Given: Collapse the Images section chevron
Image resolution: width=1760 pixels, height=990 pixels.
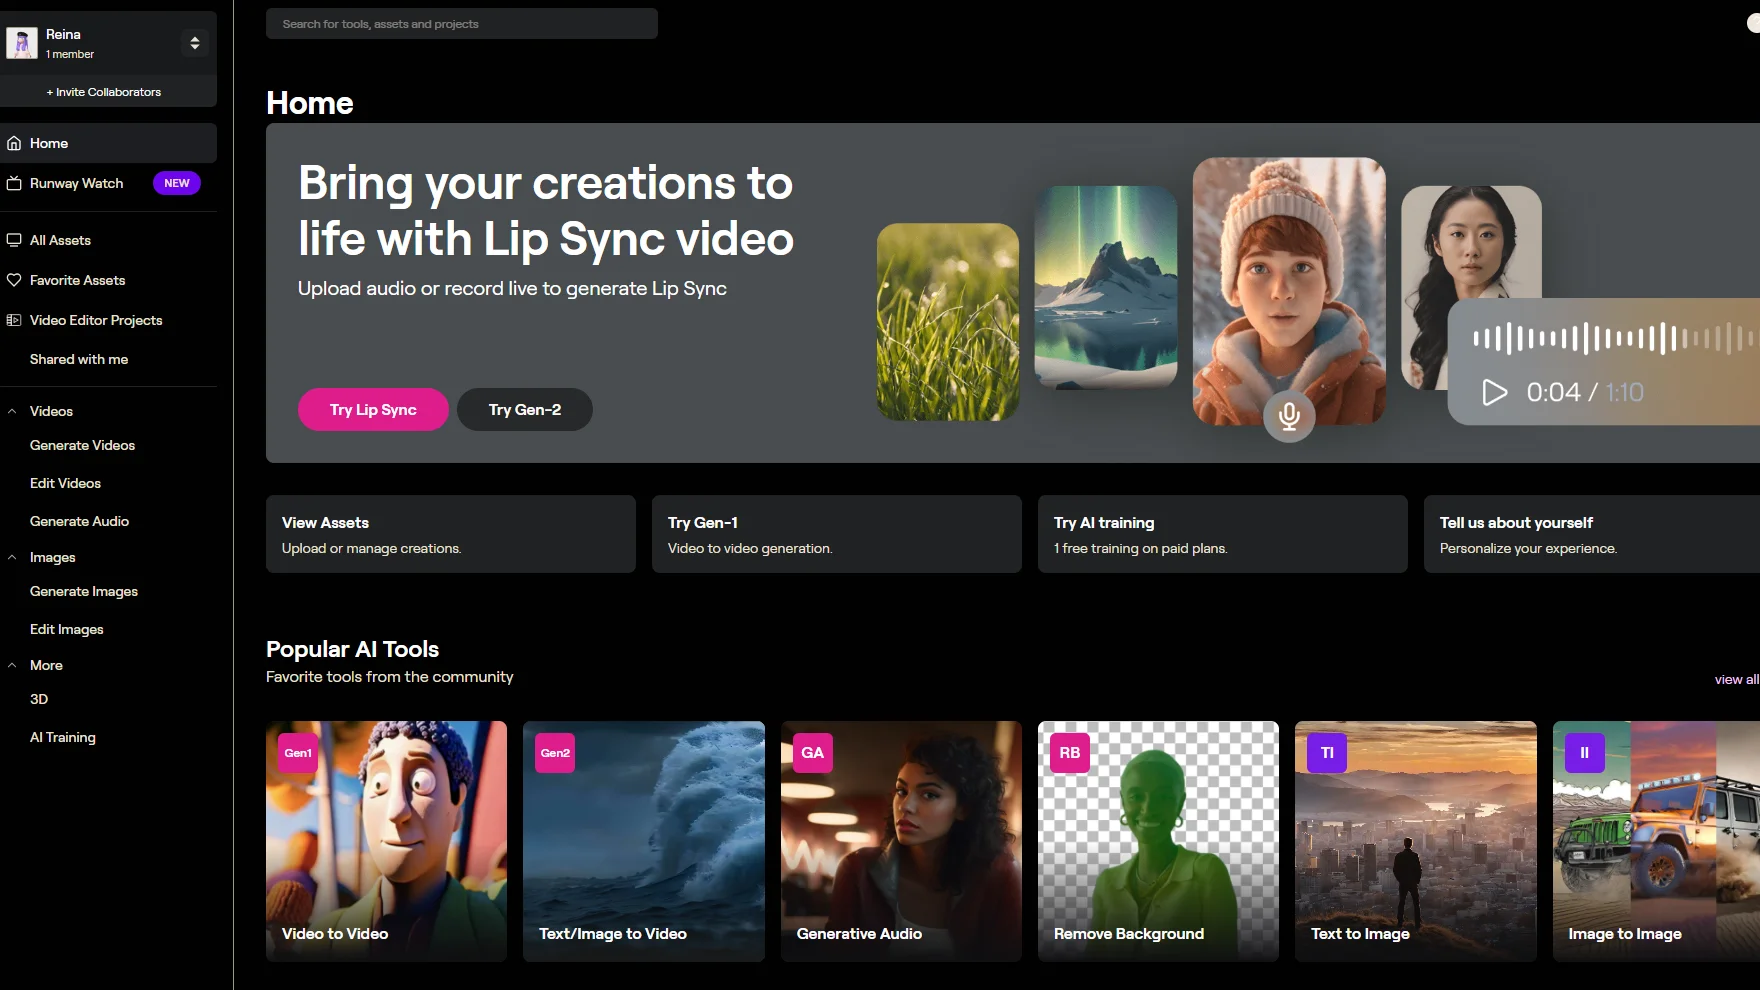Looking at the screenshot, I should pos(12,557).
